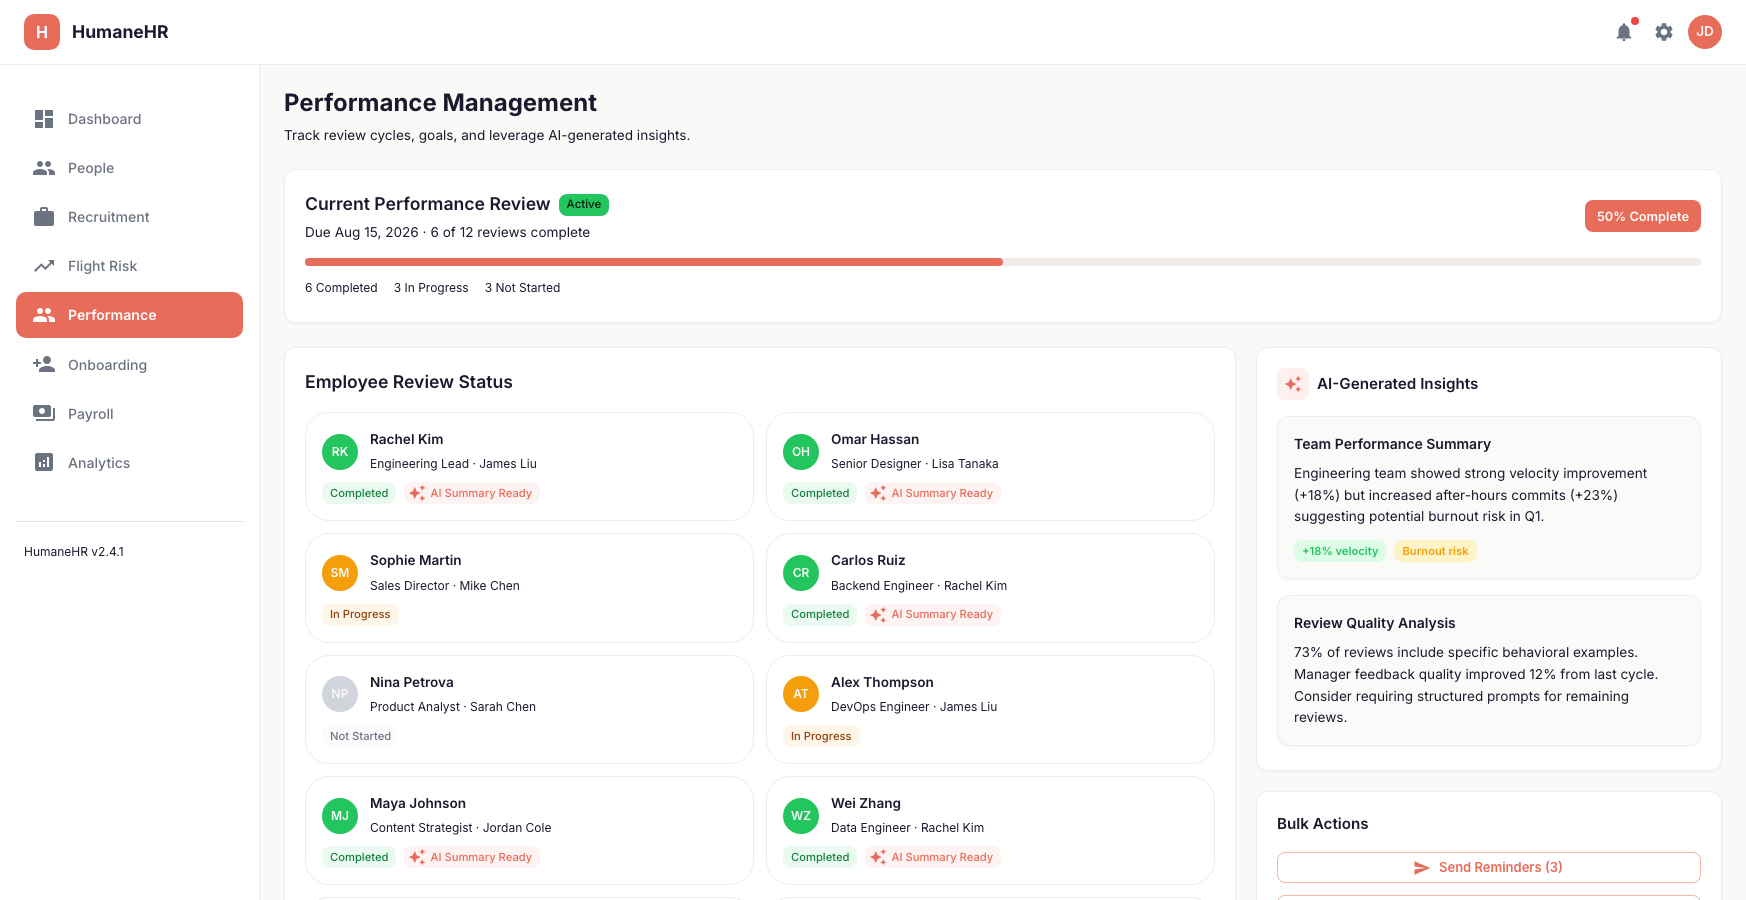Screen dimensions: 1746x900
Task: Click the Dashboard grid icon
Action: pos(44,119)
